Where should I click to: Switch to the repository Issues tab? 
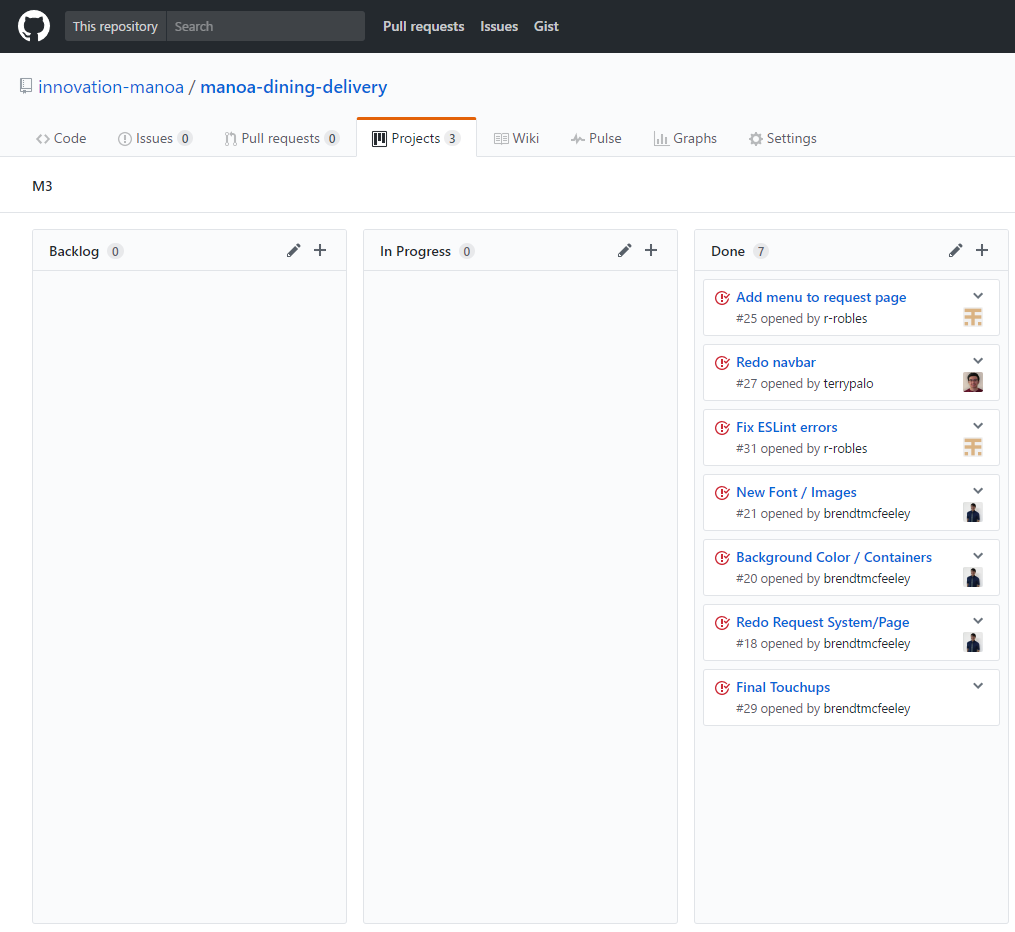155,139
